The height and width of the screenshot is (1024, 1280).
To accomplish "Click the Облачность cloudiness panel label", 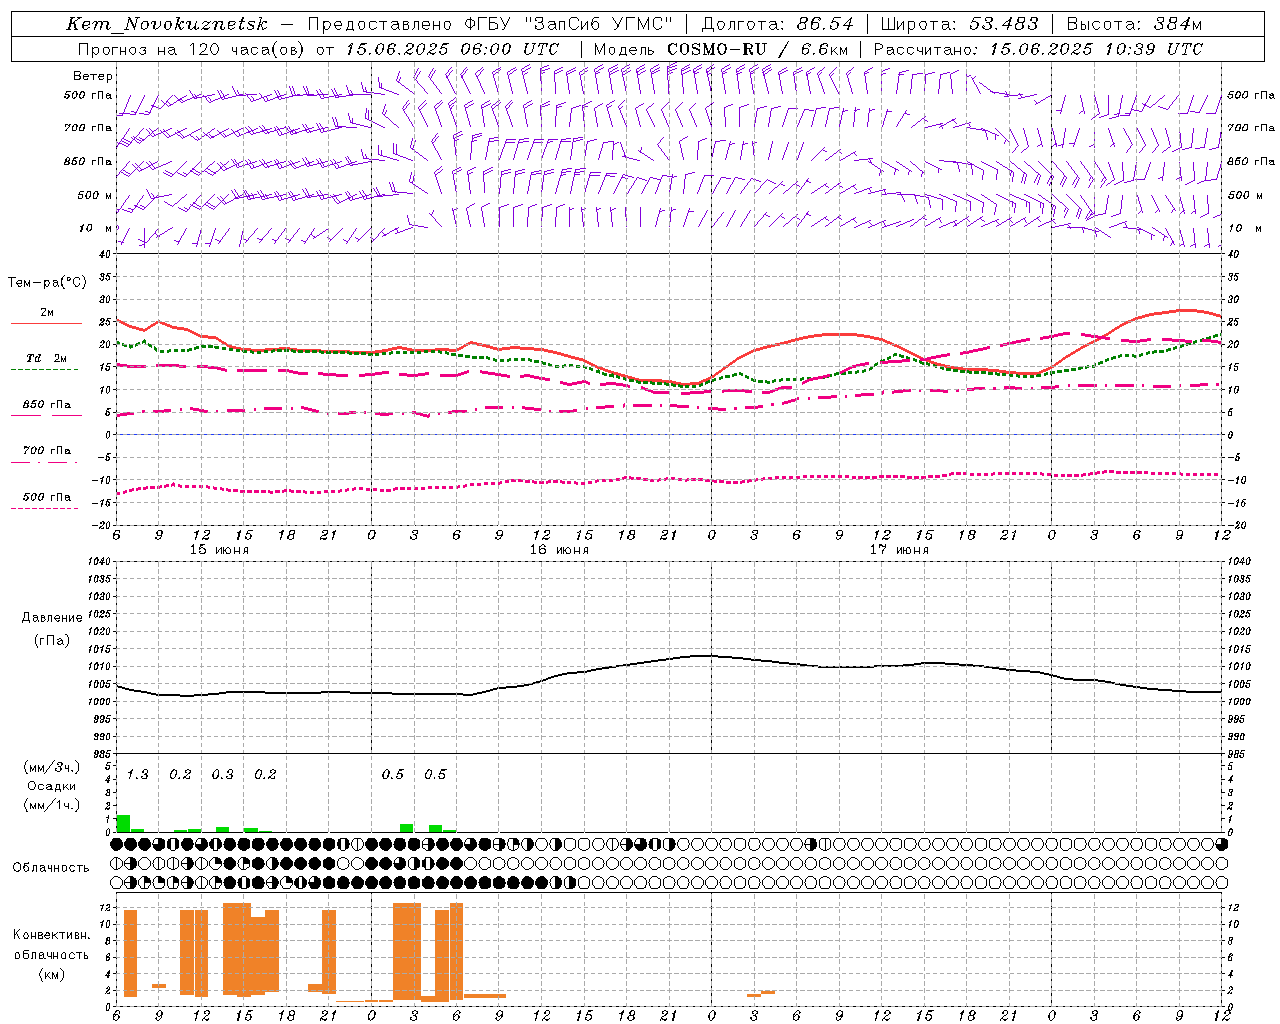I will click(51, 867).
